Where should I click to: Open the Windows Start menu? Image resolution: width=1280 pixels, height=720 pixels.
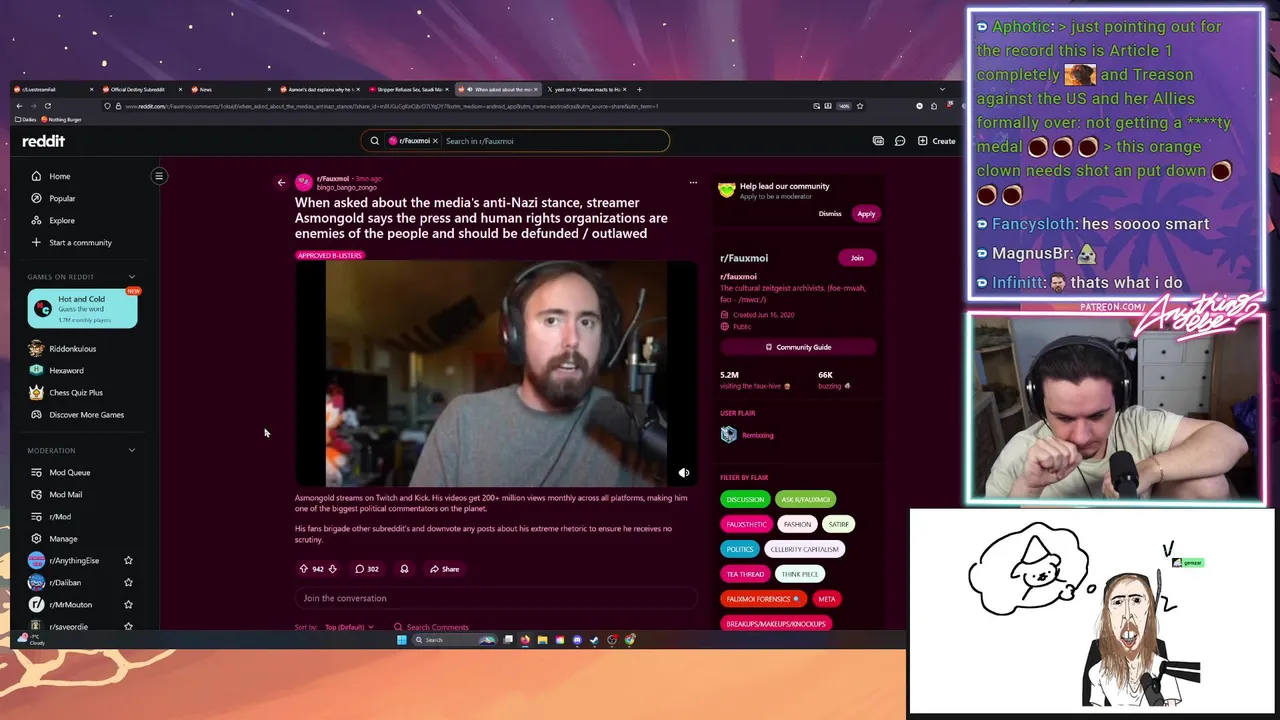click(401, 640)
